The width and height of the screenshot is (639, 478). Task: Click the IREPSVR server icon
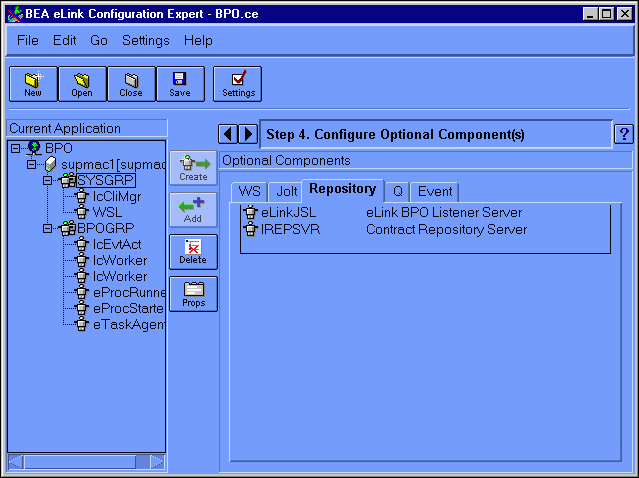point(250,229)
